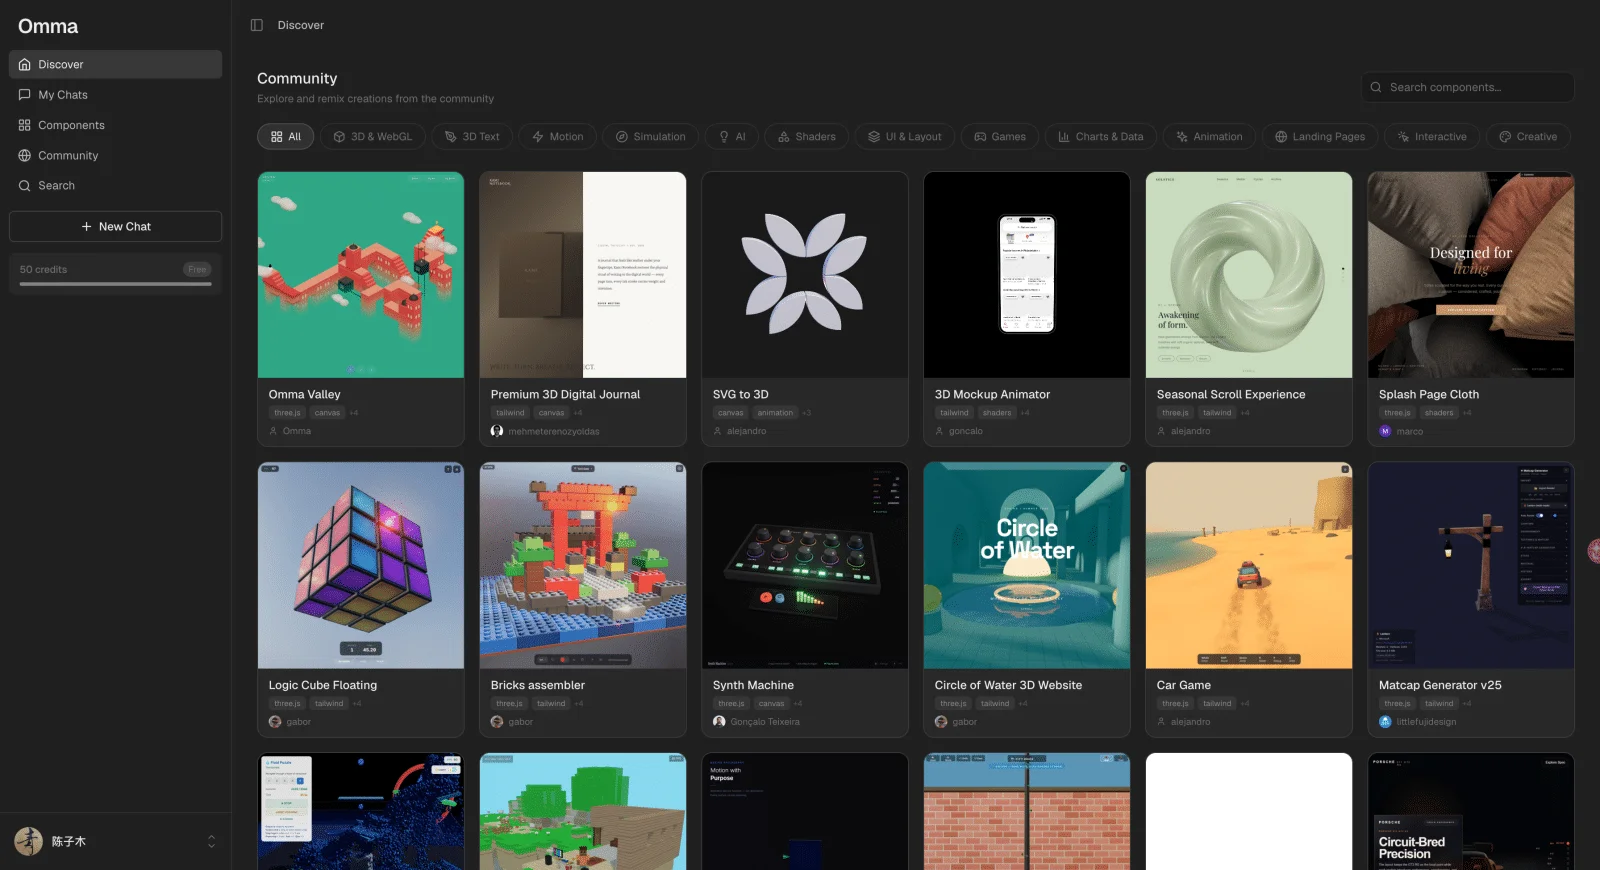Viewport: 1600px width, 870px height.
Task: Click the Search components field
Action: 1468,87
